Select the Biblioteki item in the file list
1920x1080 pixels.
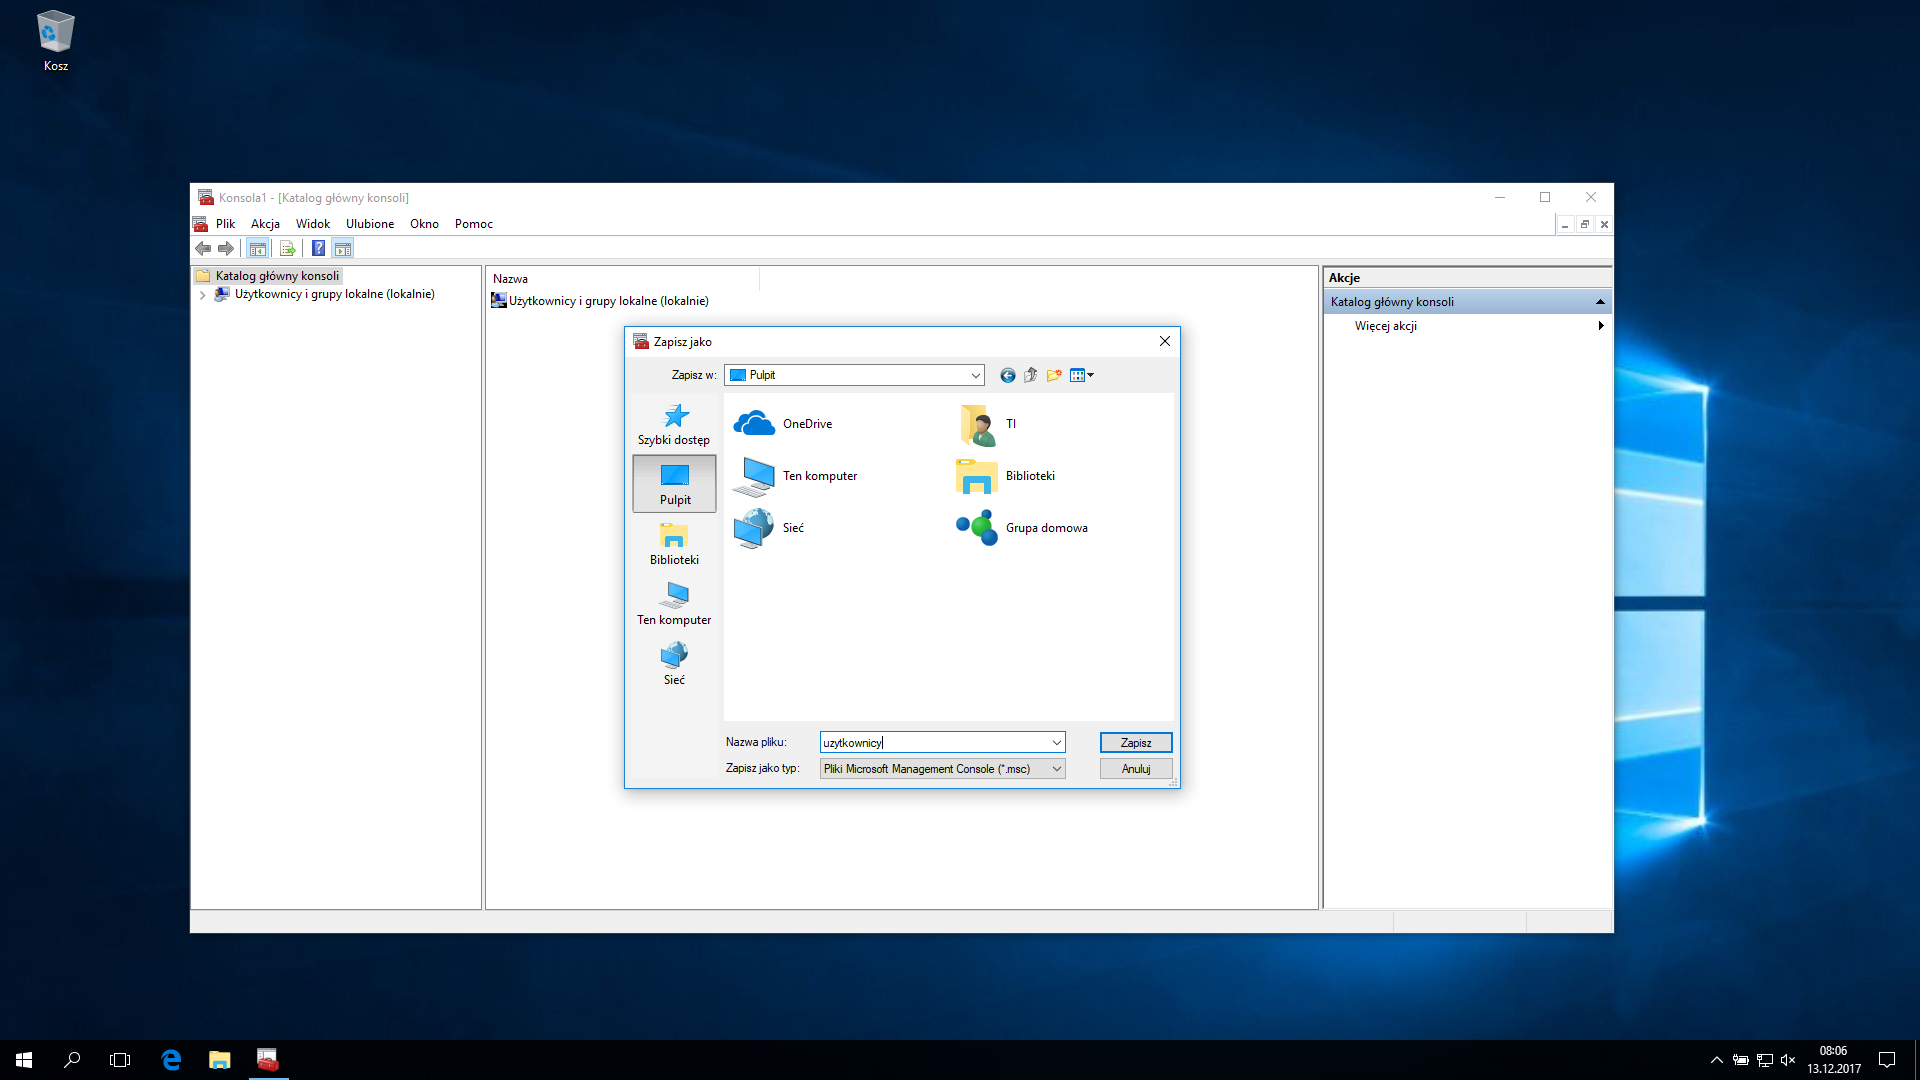(x=1006, y=476)
